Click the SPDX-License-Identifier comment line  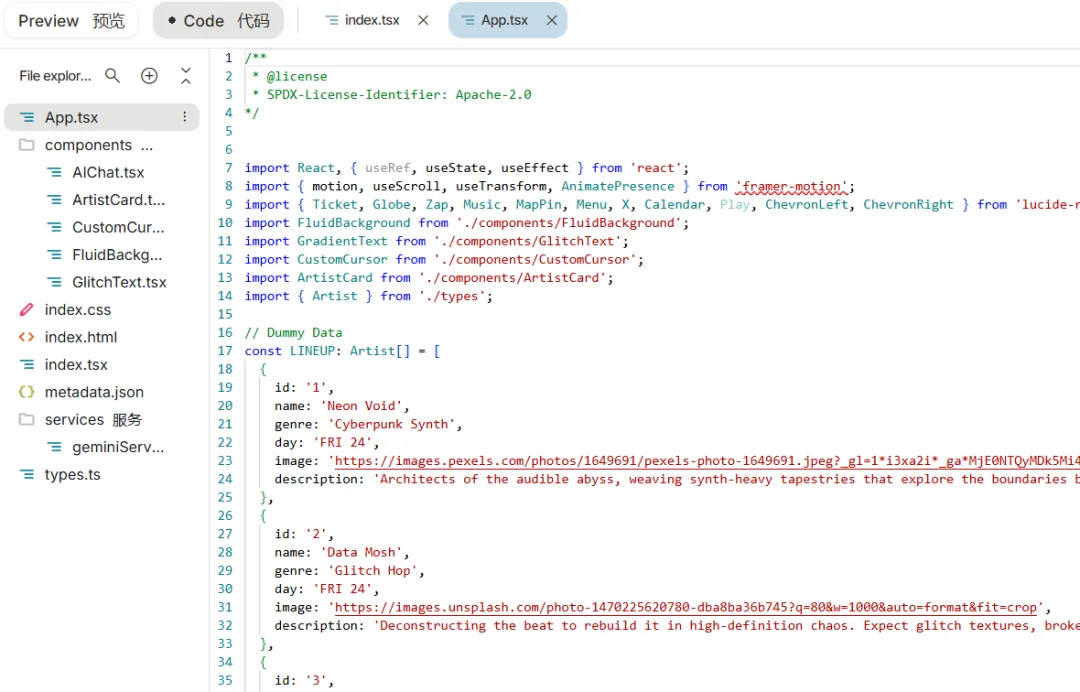(392, 94)
